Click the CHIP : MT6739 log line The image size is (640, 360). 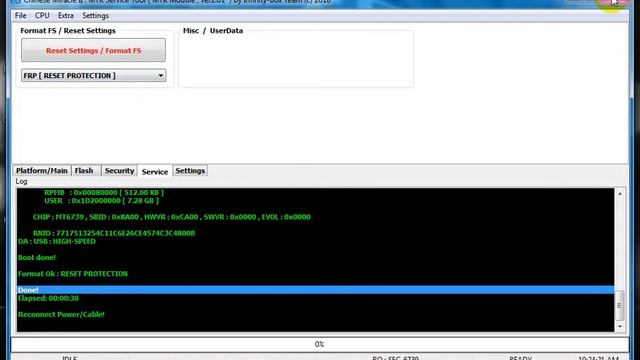[x=171, y=217]
